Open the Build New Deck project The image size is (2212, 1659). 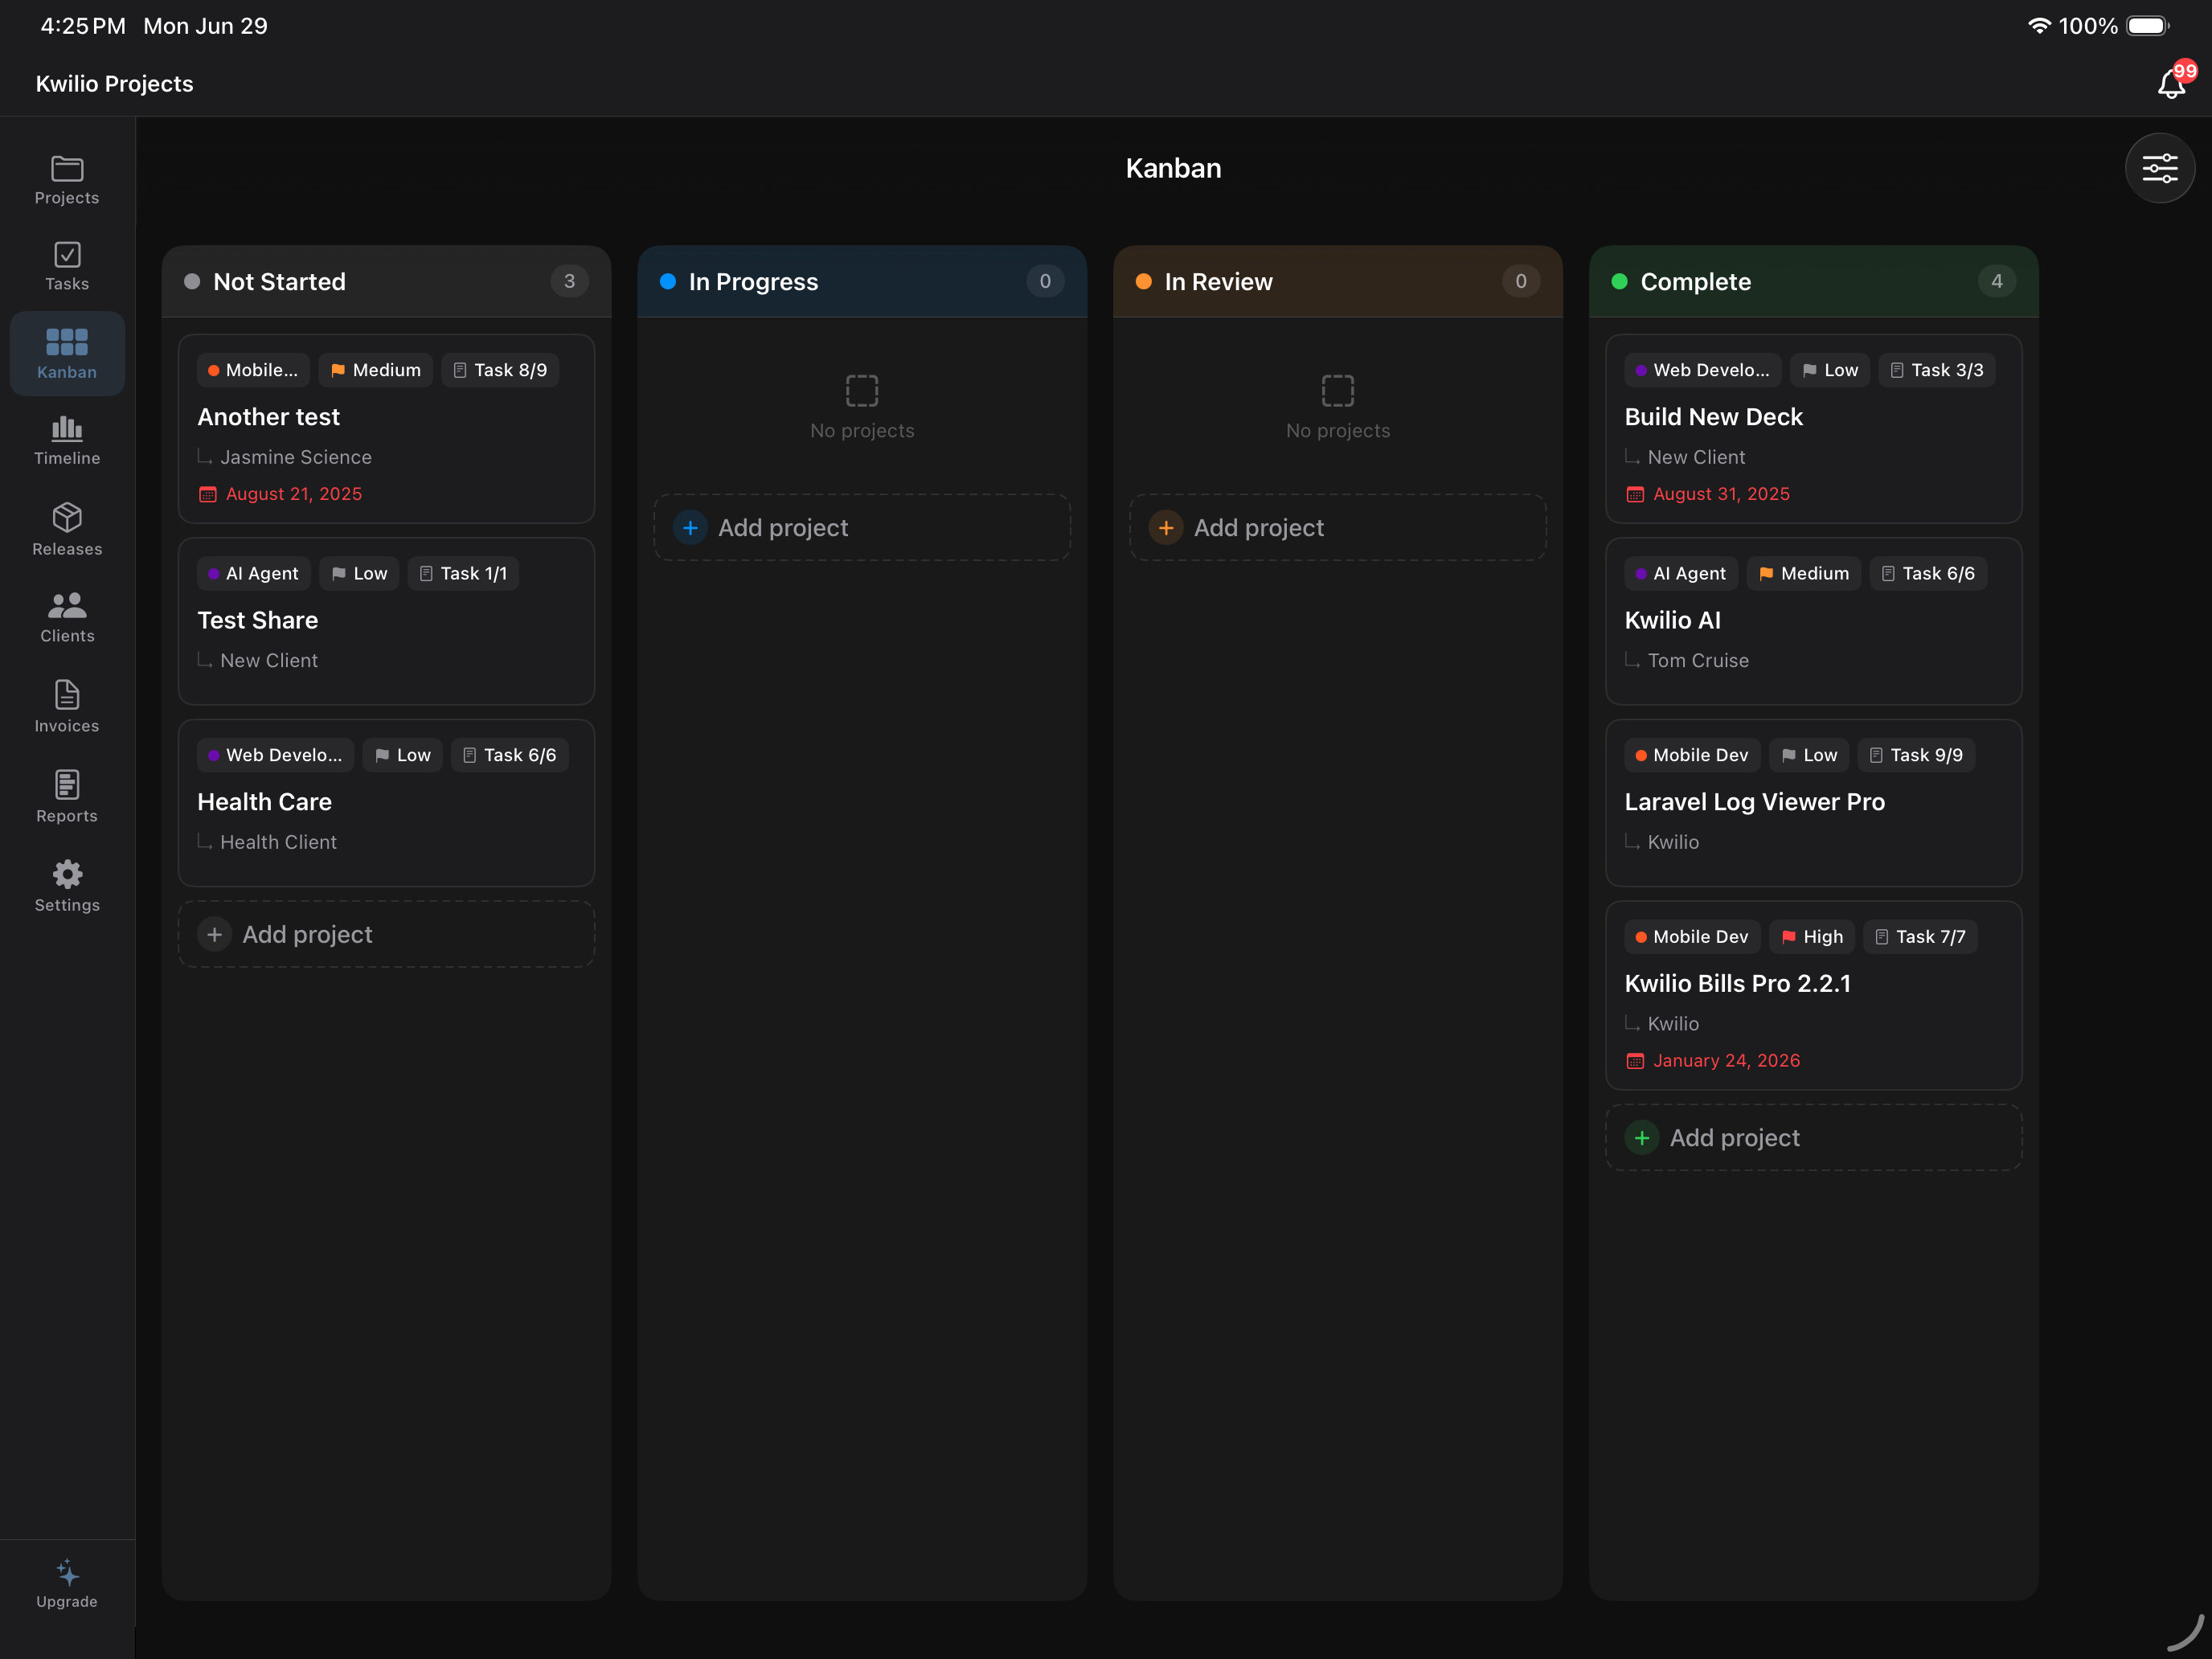(x=1814, y=428)
